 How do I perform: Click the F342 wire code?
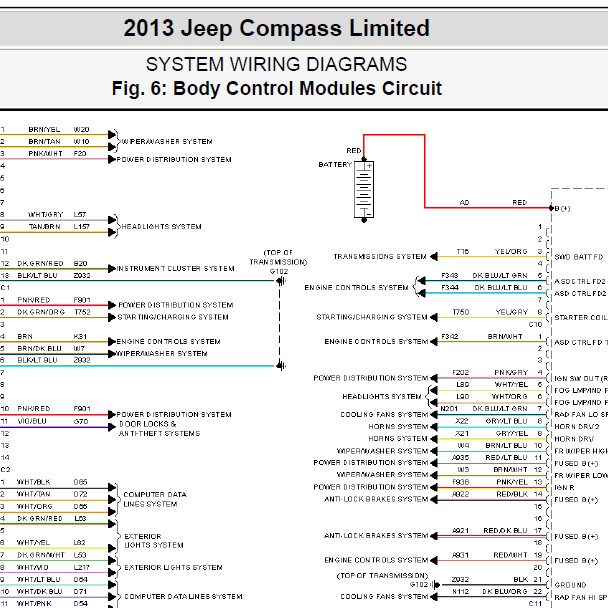(450, 337)
